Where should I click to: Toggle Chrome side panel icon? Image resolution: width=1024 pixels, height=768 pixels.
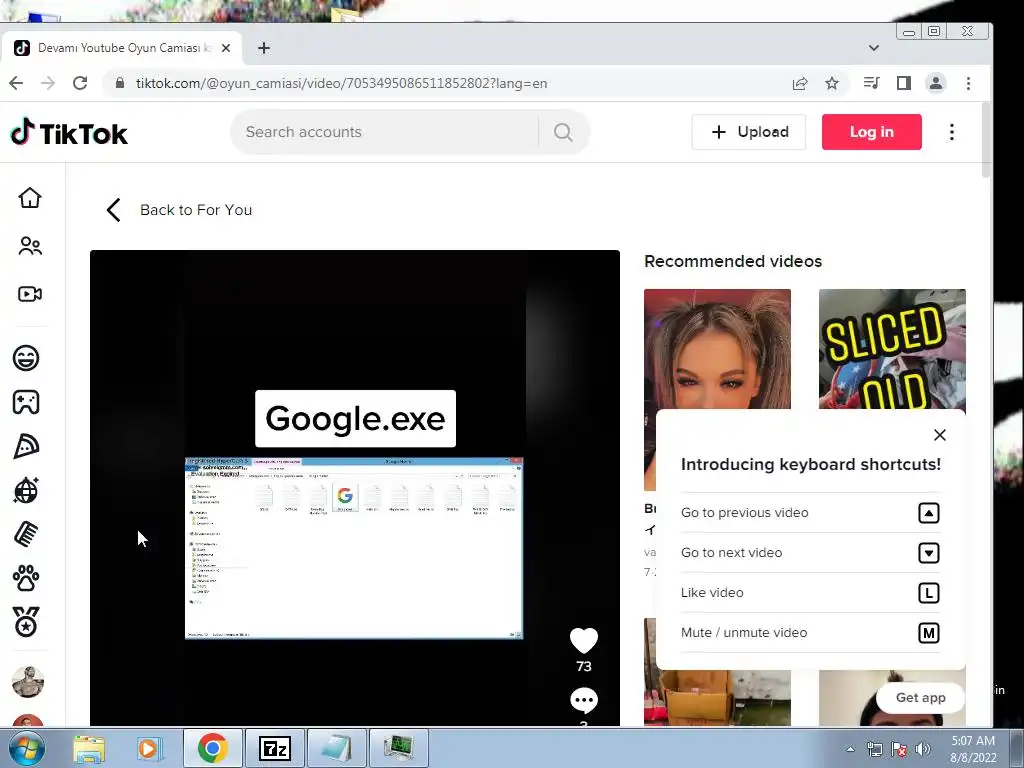[903, 83]
